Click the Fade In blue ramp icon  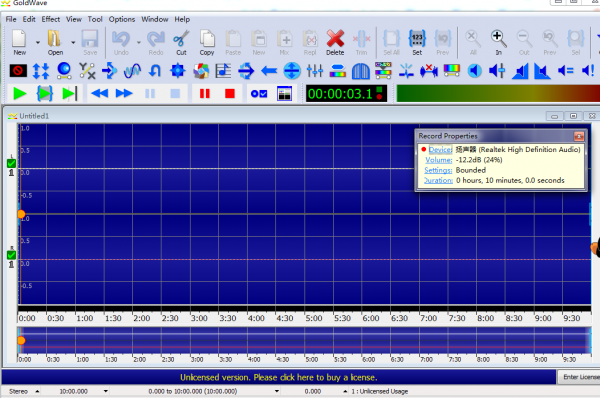(x=520, y=71)
